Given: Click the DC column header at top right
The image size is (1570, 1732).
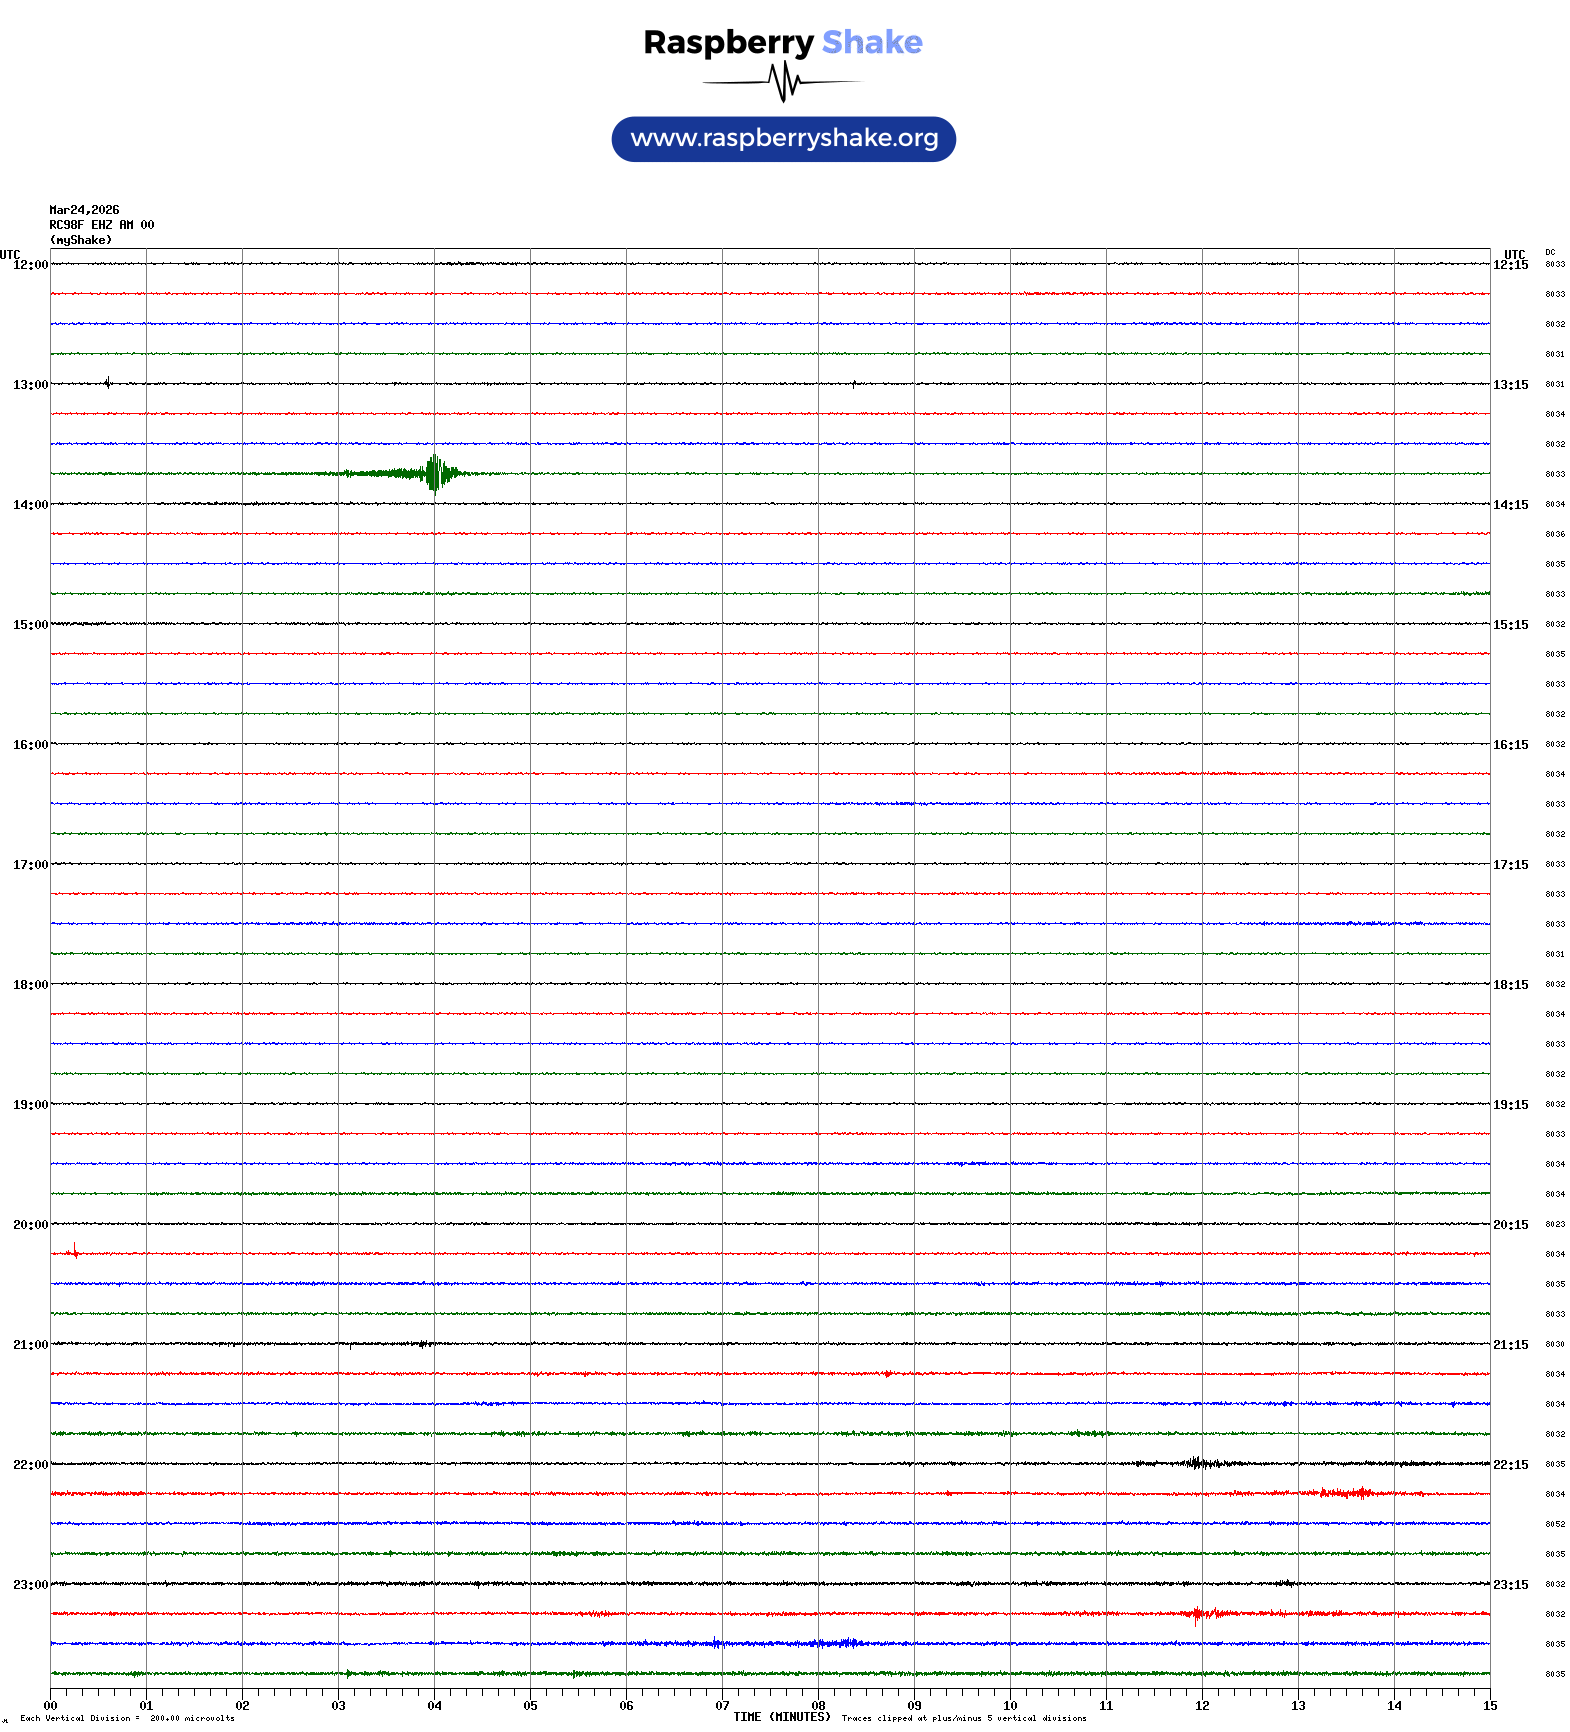Looking at the screenshot, I should tap(1550, 253).
